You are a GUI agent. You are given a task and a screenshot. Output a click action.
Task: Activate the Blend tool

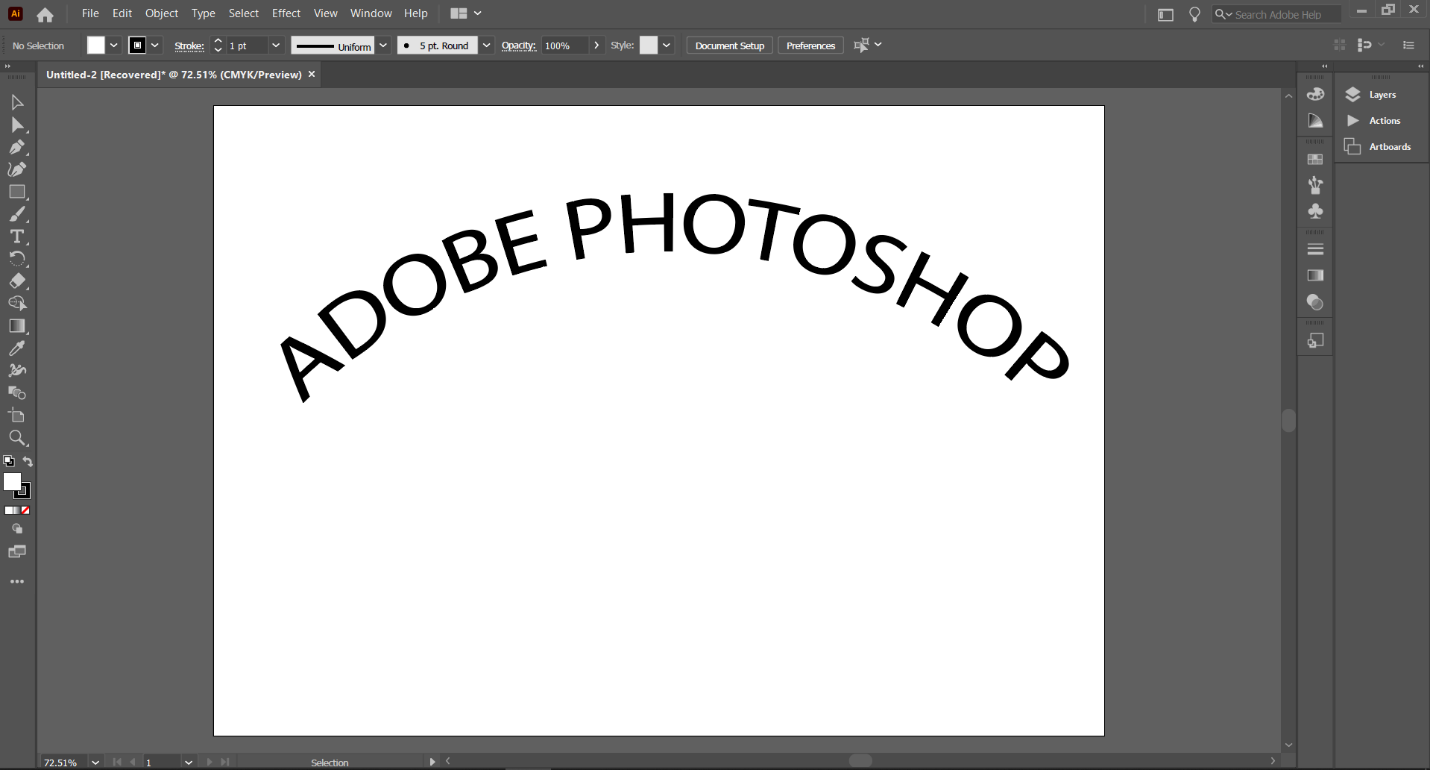click(17, 393)
